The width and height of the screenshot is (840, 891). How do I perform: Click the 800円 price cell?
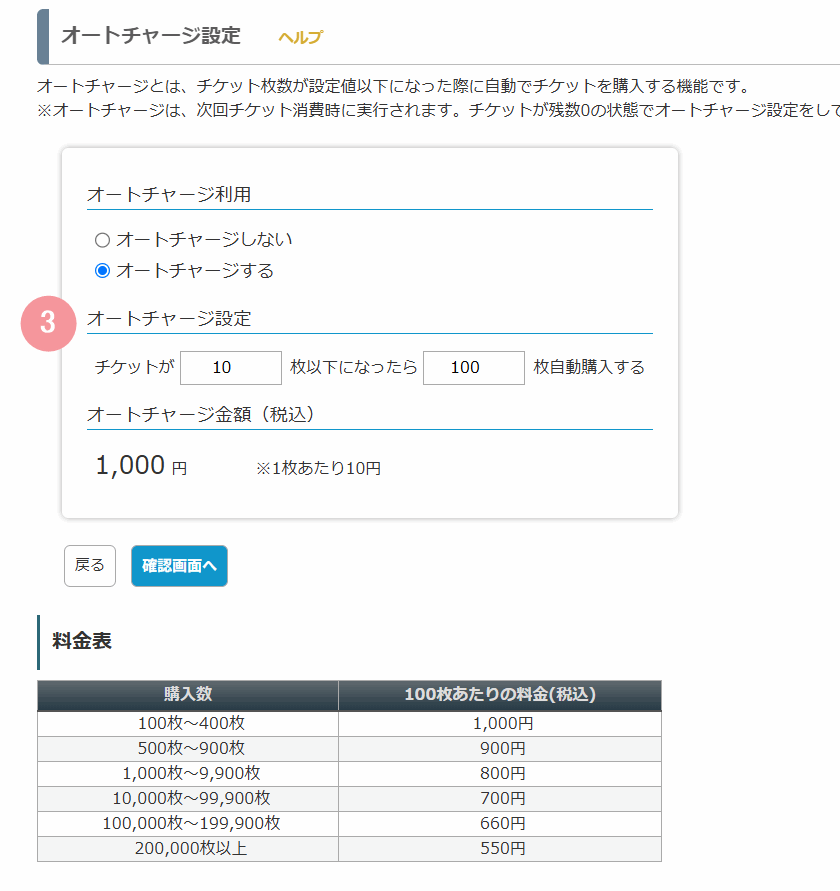coord(500,774)
